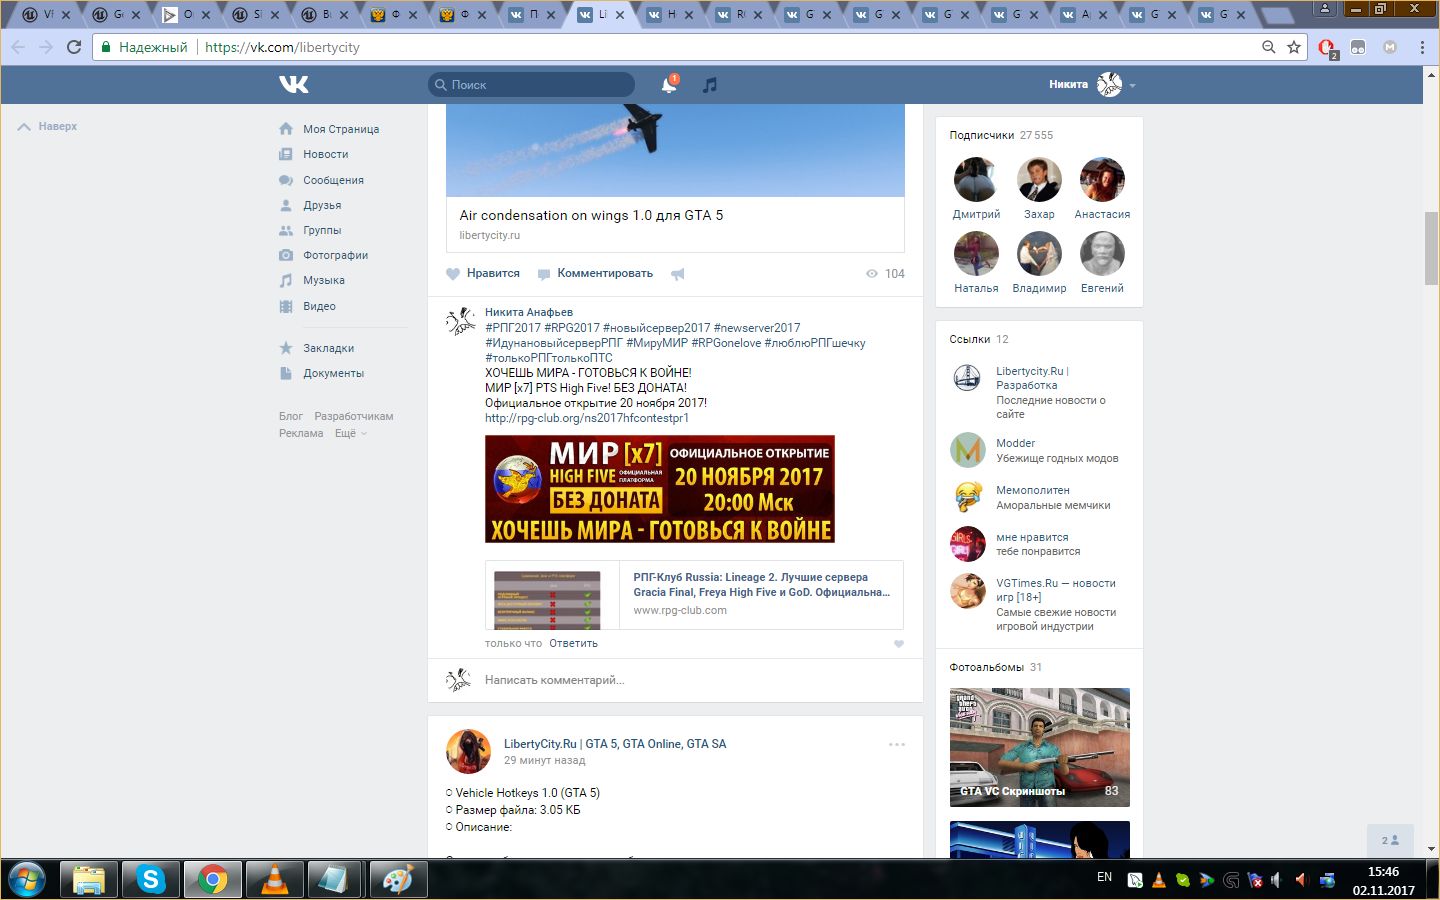This screenshot has height=900, width=1440.
Task: Open Paint from the taskbar
Action: coord(398,880)
